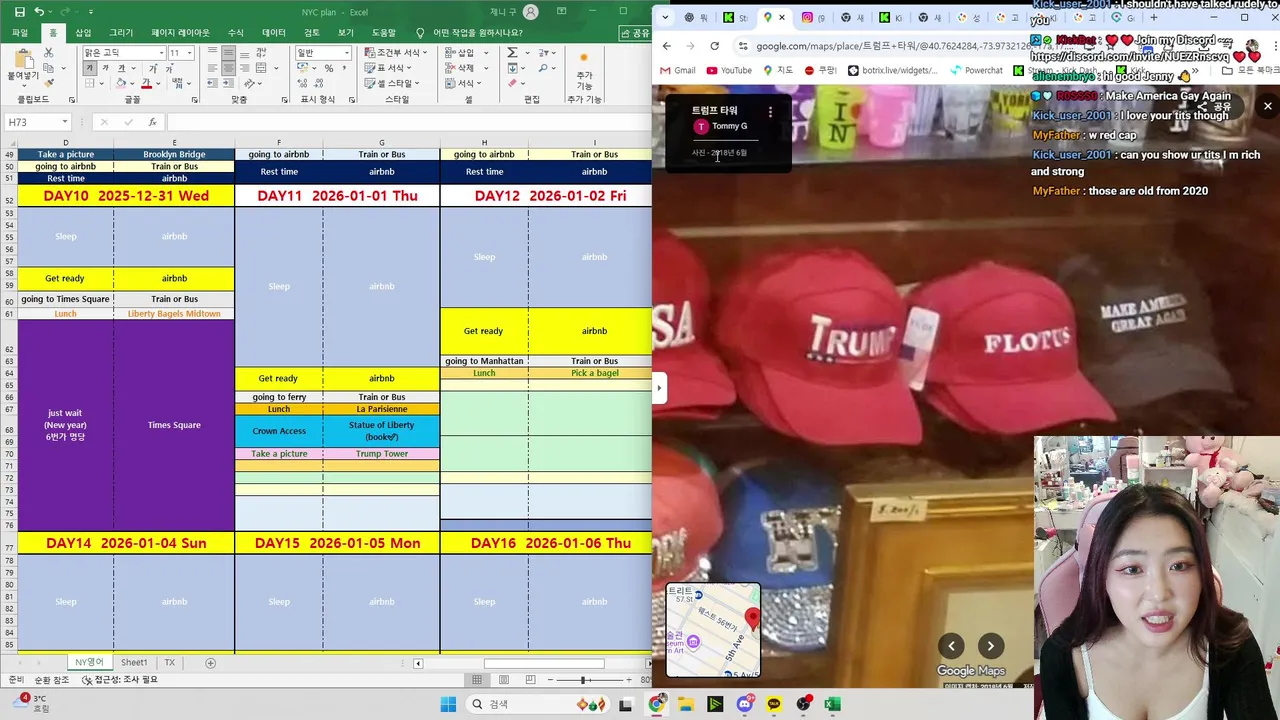Switch to the 보기 View tab
Viewport: 1280px width, 720px height.
[346, 33]
